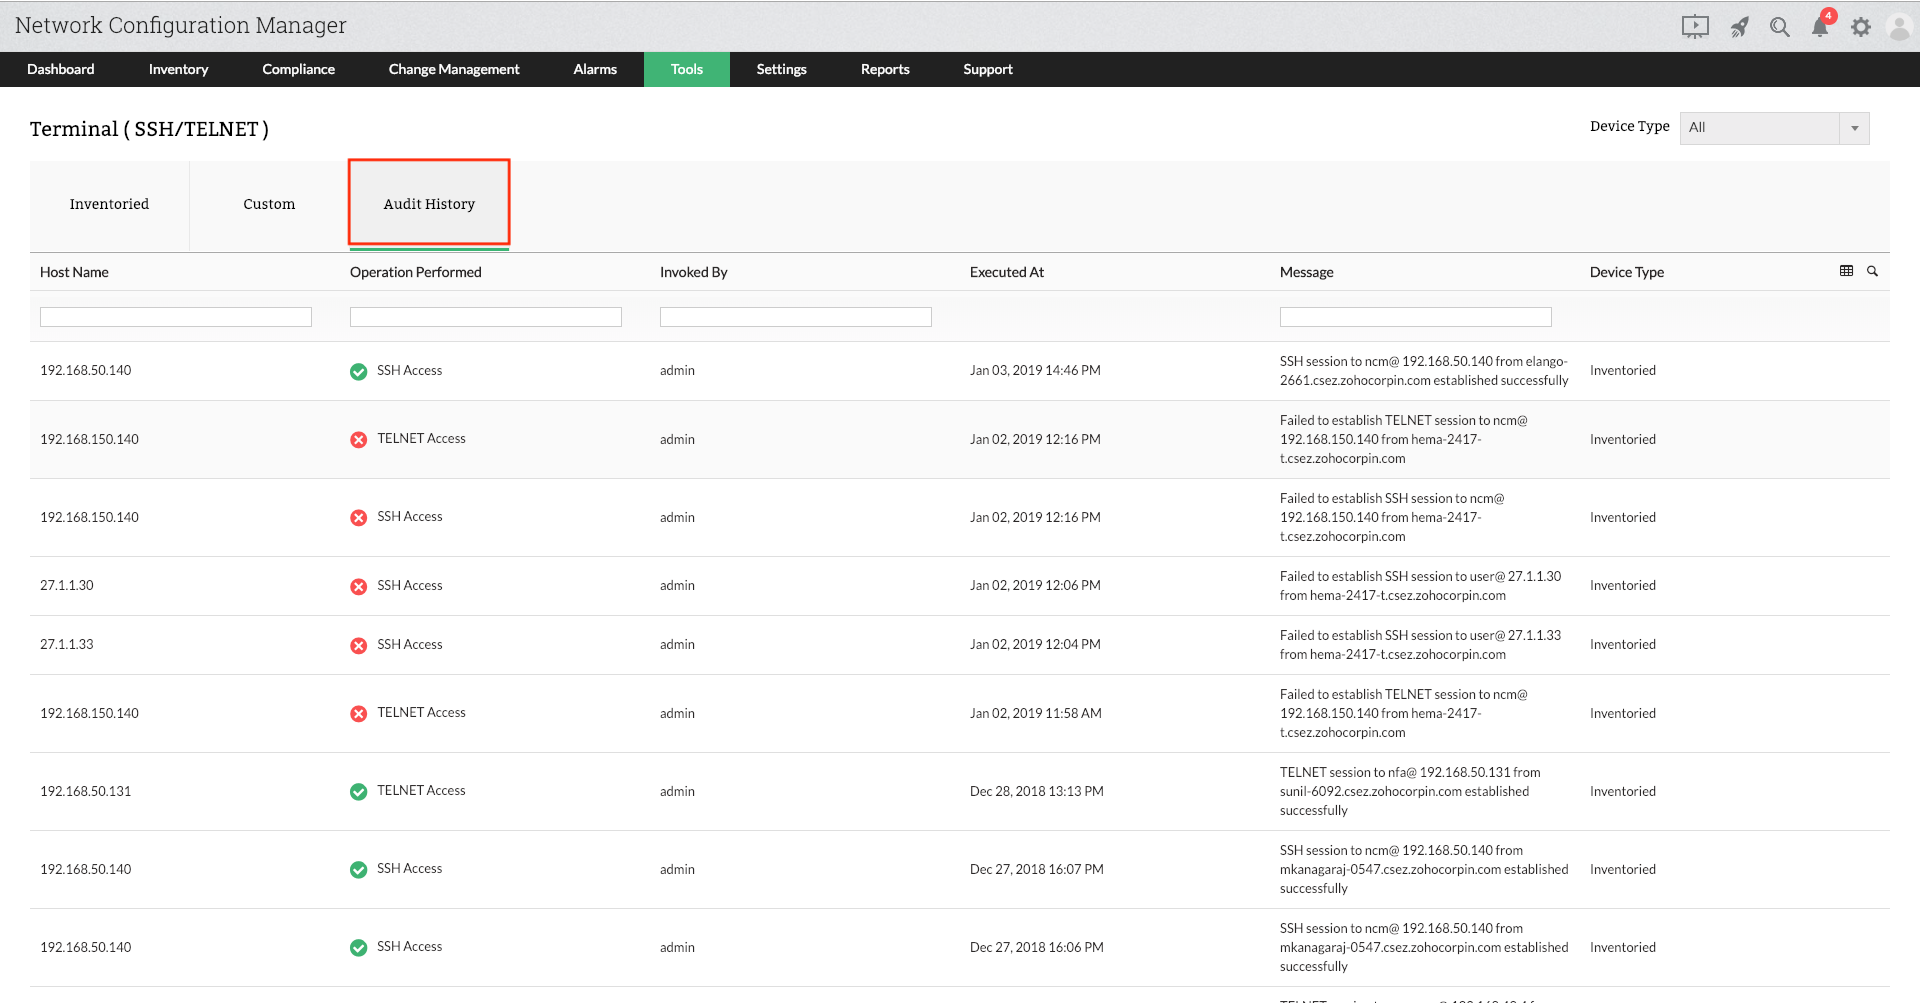Select Change Management in the navigation bar
1920x1003 pixels.
(454, 69)
